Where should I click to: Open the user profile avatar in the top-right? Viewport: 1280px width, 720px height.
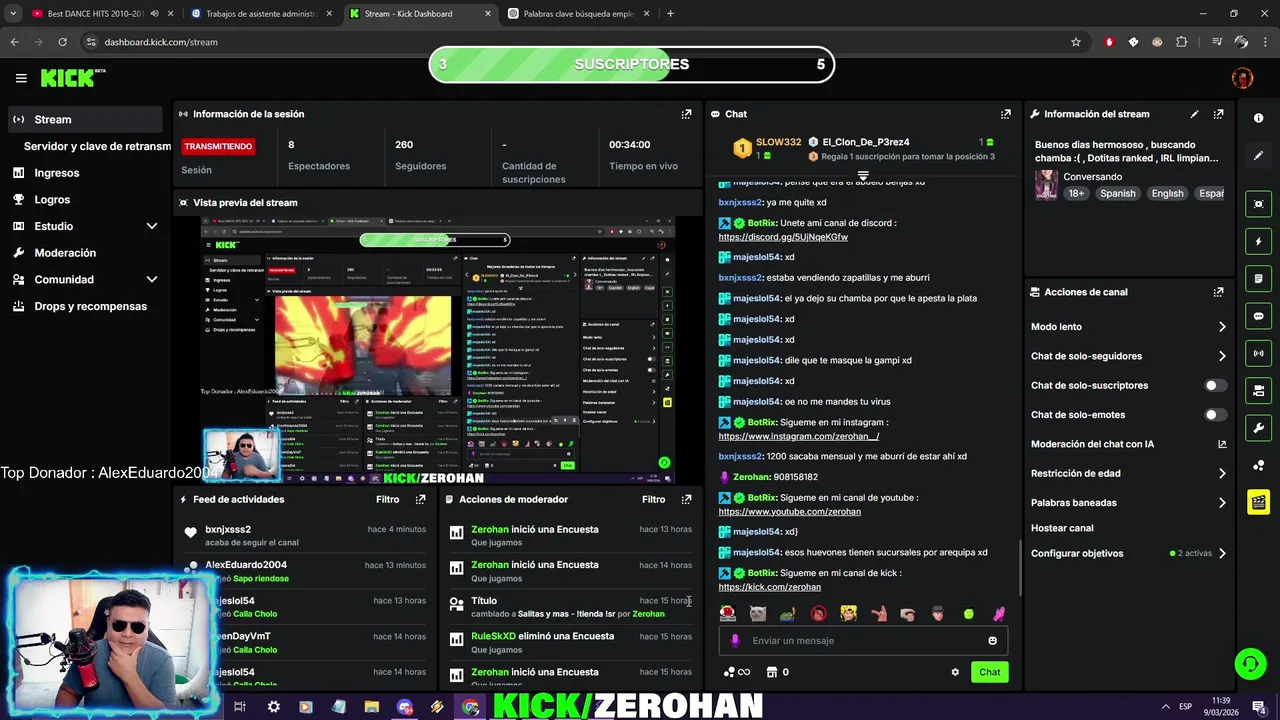tap(1242, 78)
